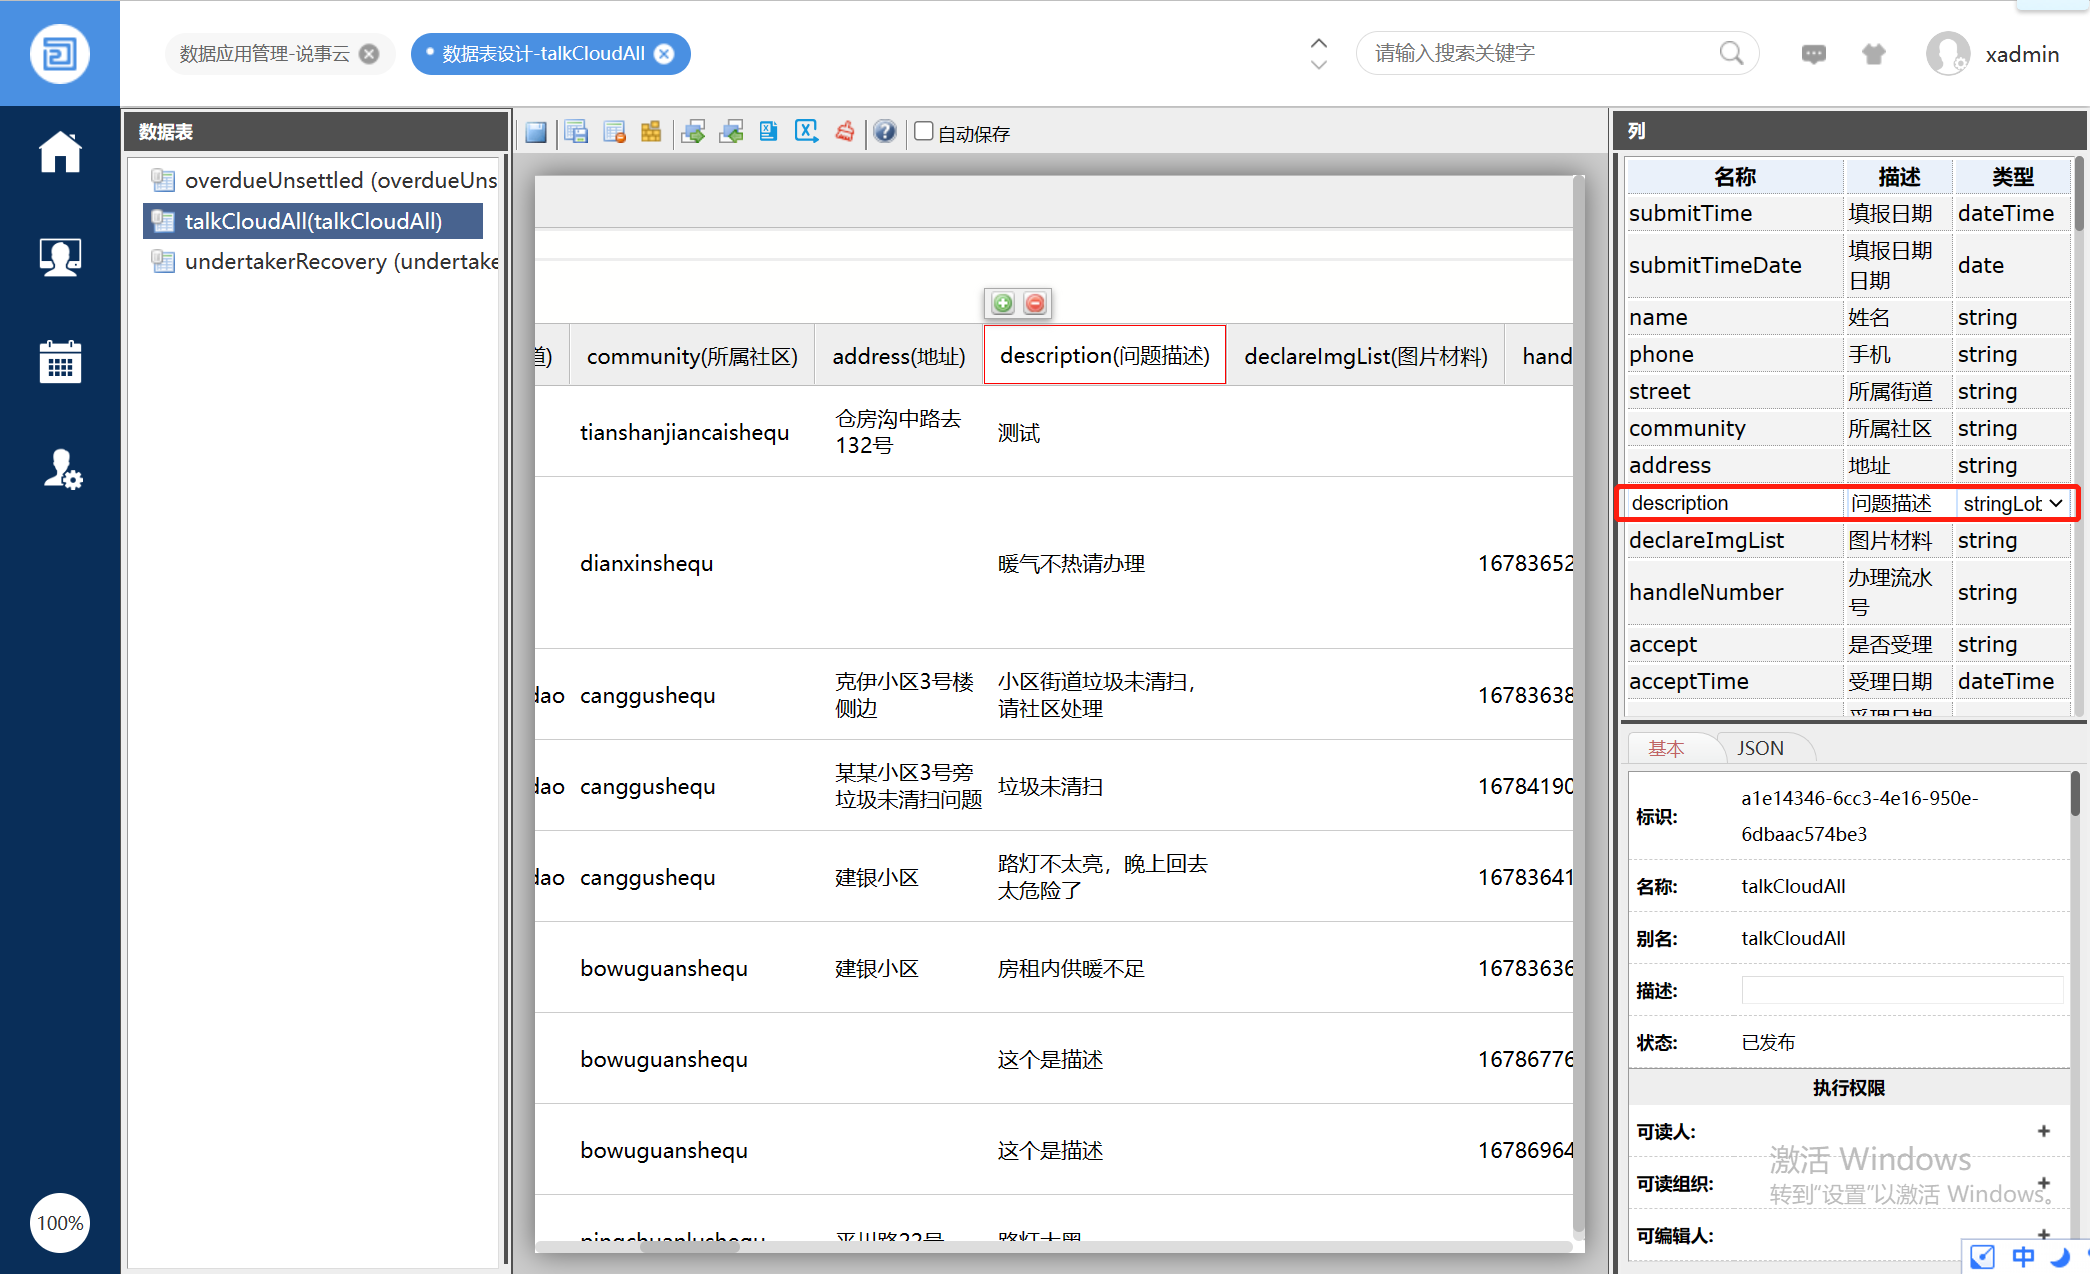Click the orange brick build icon
This screenshot has height=1274, width=2090.
pos(651,132)
